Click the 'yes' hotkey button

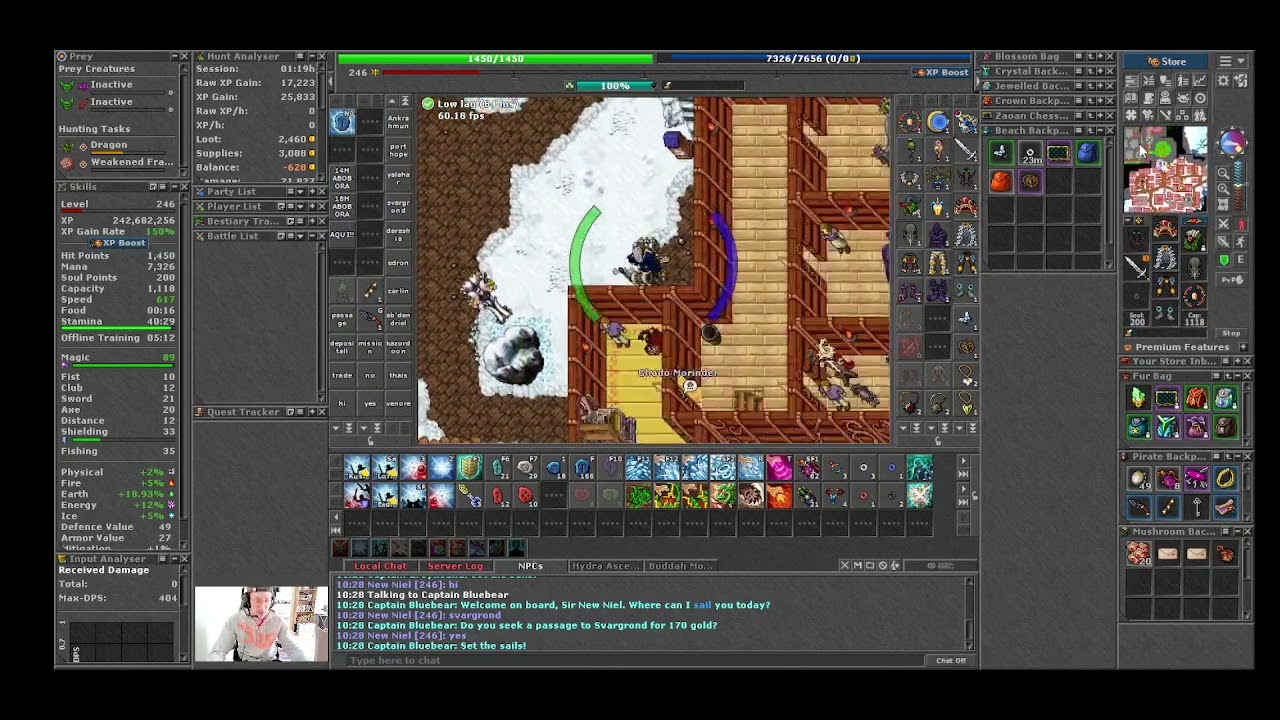(x=370, y=403)
